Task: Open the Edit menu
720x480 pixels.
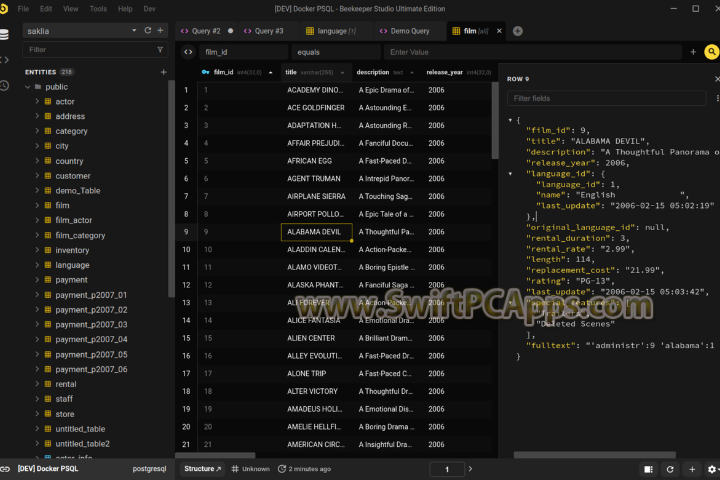Action: click(46, 9)
